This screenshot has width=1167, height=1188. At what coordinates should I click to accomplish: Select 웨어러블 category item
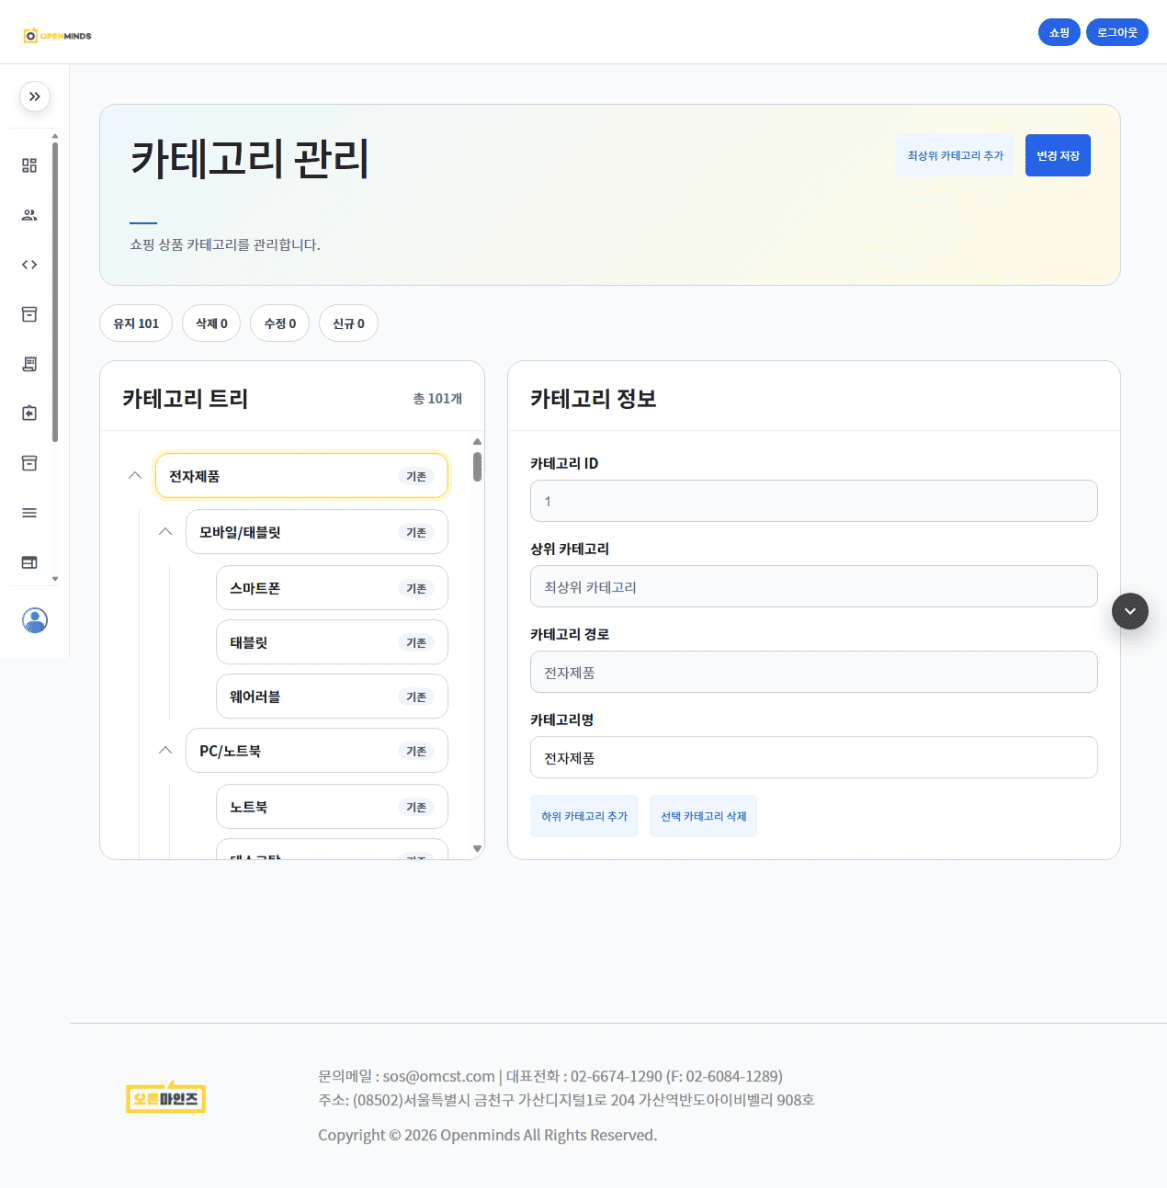332,696
